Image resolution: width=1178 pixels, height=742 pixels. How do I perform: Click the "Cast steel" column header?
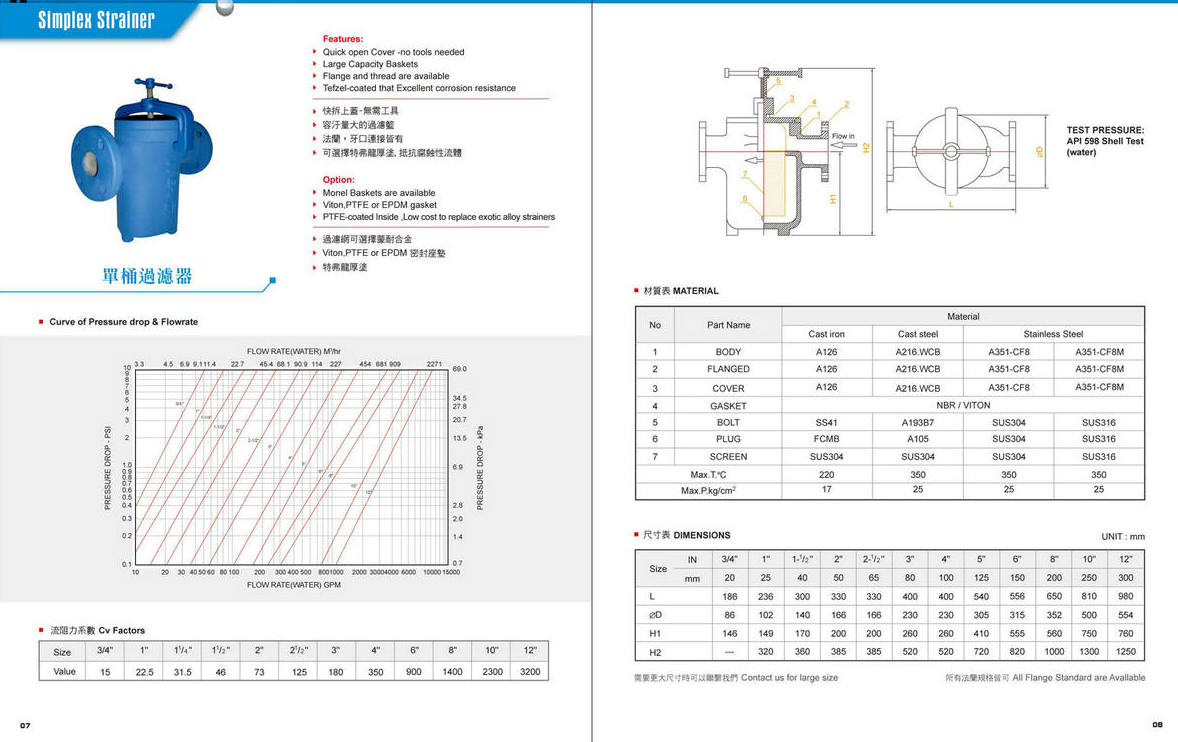[x=918, y=334]
